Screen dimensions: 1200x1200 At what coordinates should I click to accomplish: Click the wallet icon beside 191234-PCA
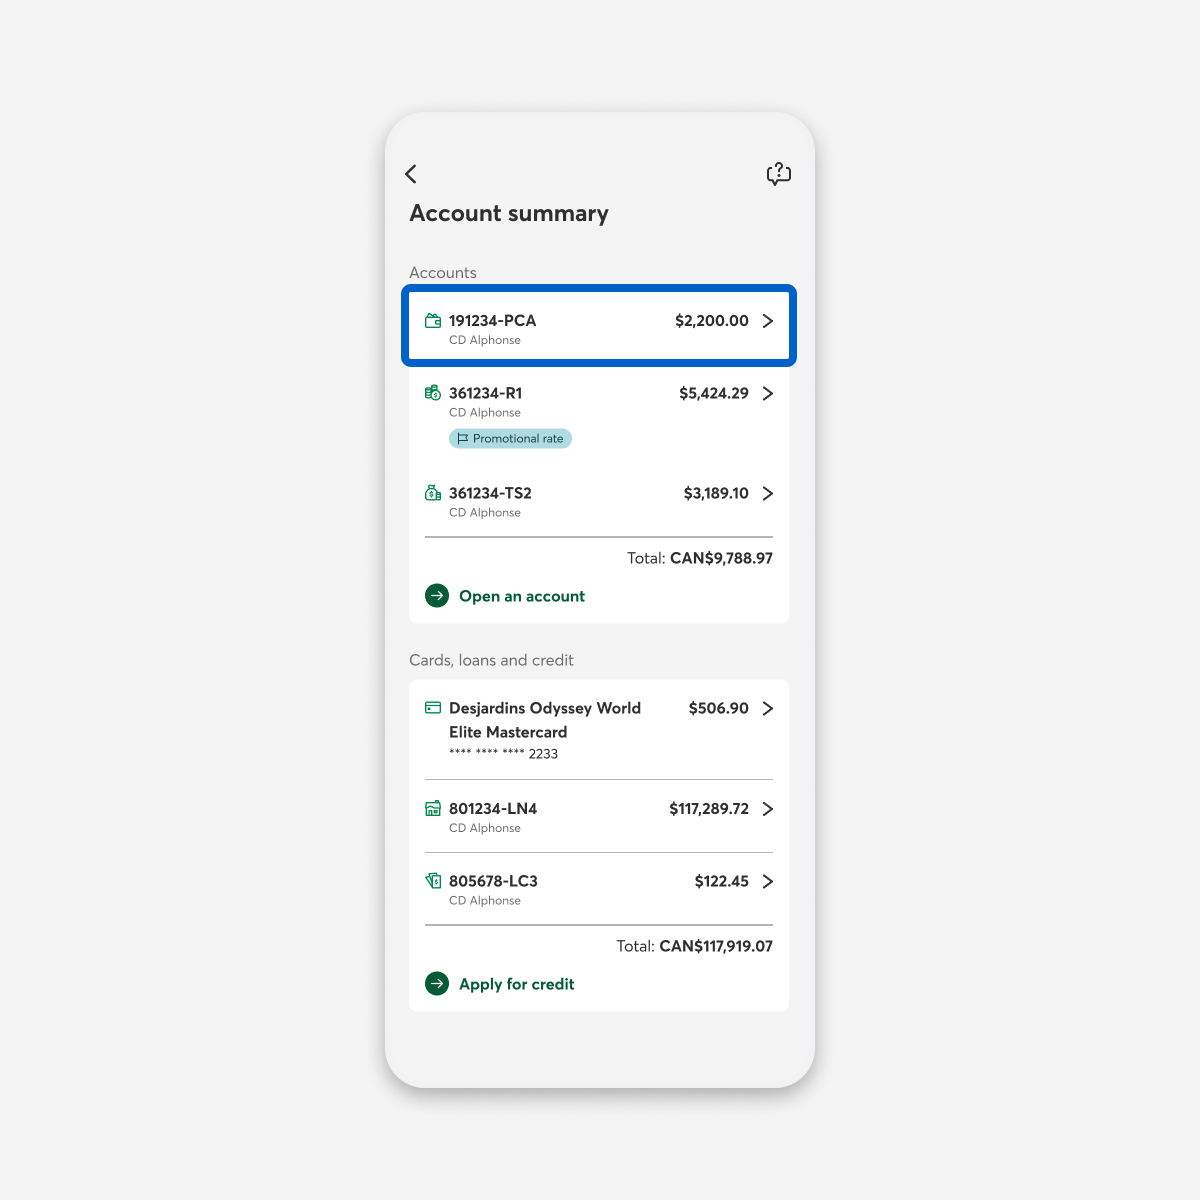coord(433,321)
